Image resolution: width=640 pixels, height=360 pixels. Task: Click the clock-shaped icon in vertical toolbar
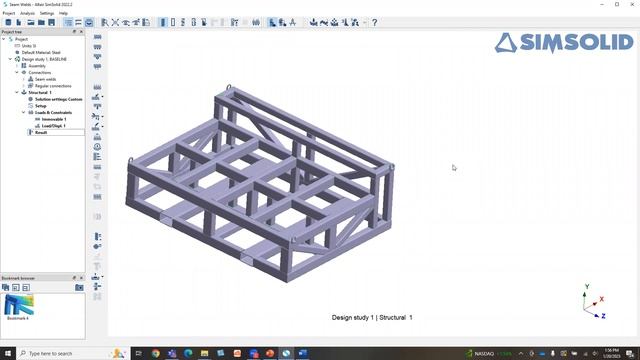(97, 147)
